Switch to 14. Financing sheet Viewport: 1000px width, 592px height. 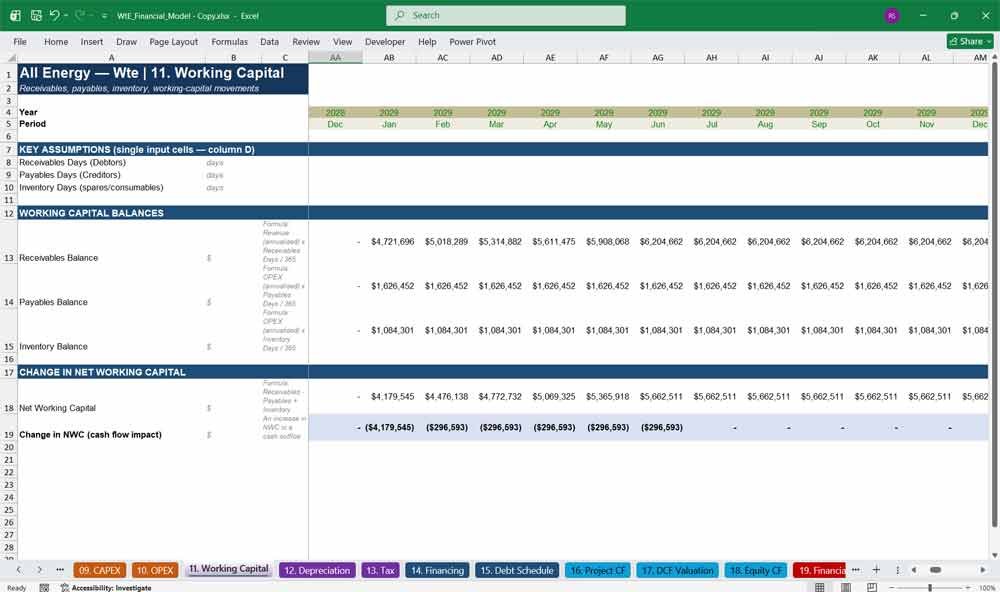click(437, 570)
